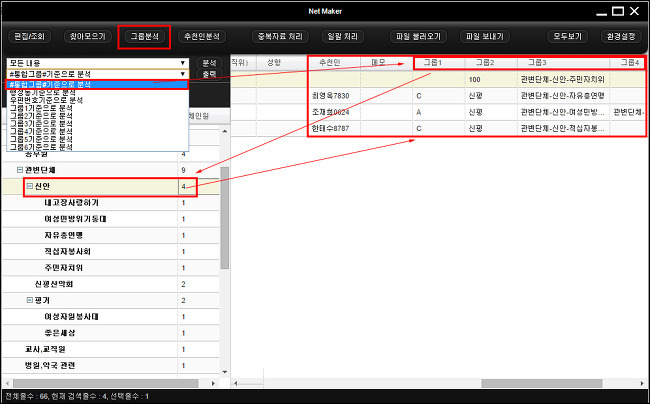Choose 그룹1기준으로 분석 option
This screenshot has height=404, width=650.
coord(41,108)
